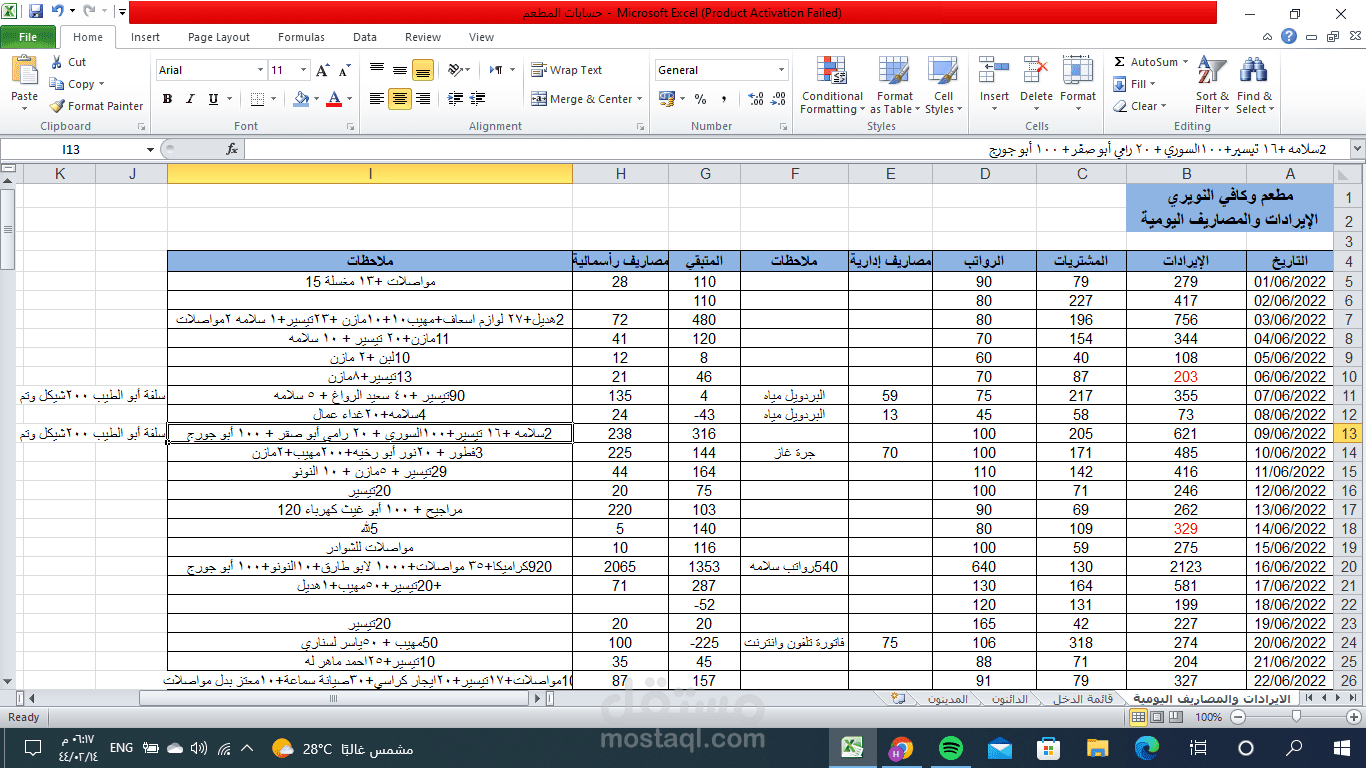This screenshot has height=768, width=1366.
Task: Open Conditional Formatting
Action: [x=832, y=86]
